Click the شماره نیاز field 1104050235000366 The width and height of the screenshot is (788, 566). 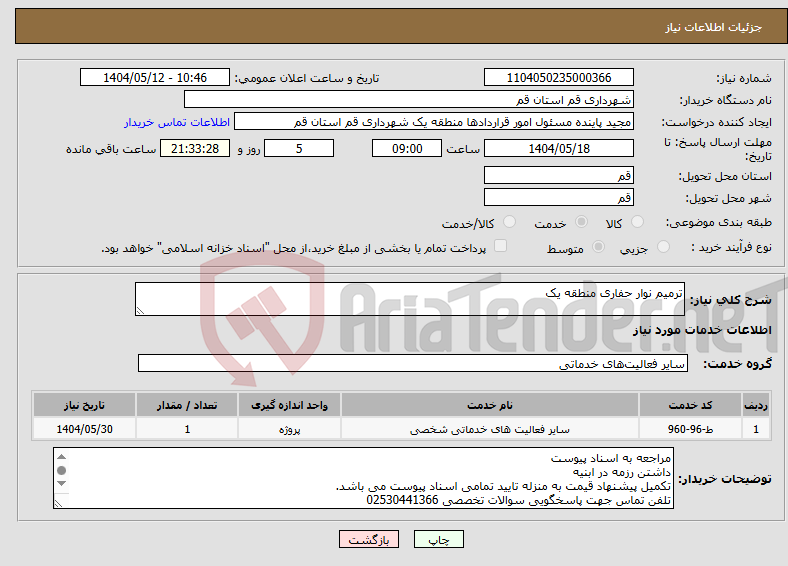pos(558,77)
